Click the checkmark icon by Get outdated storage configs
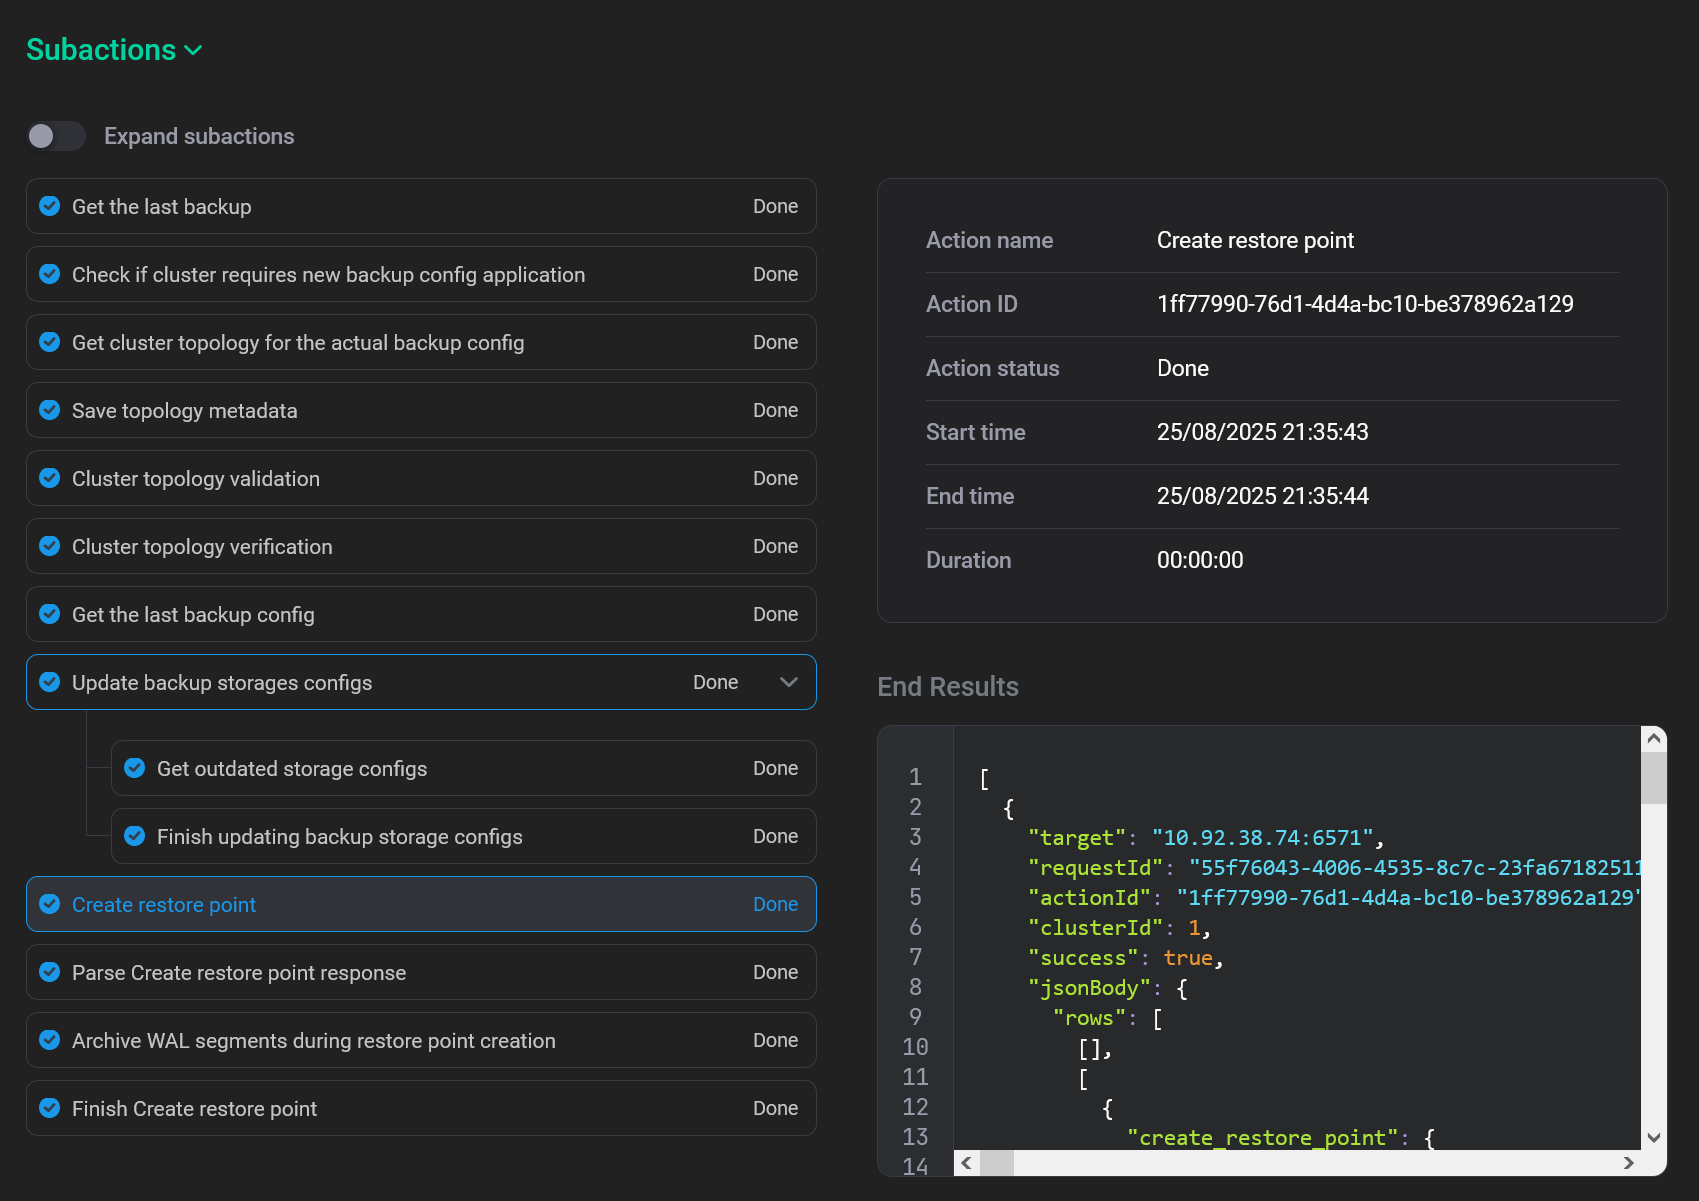The width and height of the screenshot is (1699, 1201). click(134, 768)
